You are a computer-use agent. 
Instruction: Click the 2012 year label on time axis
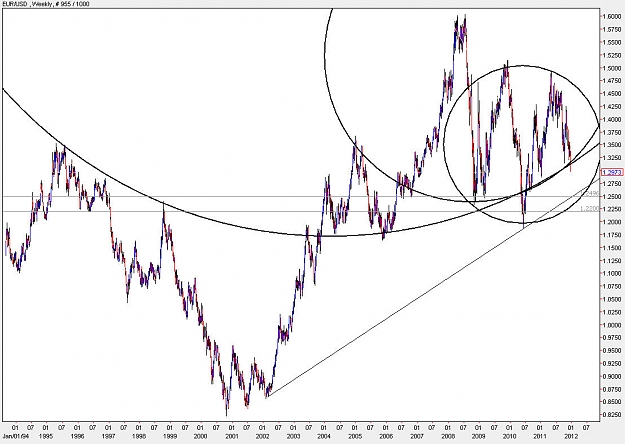point(571,436)
